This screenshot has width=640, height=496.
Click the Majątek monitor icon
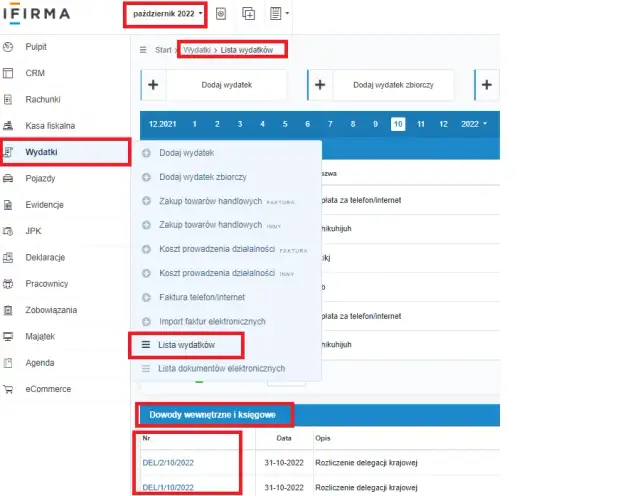[8, 336]
